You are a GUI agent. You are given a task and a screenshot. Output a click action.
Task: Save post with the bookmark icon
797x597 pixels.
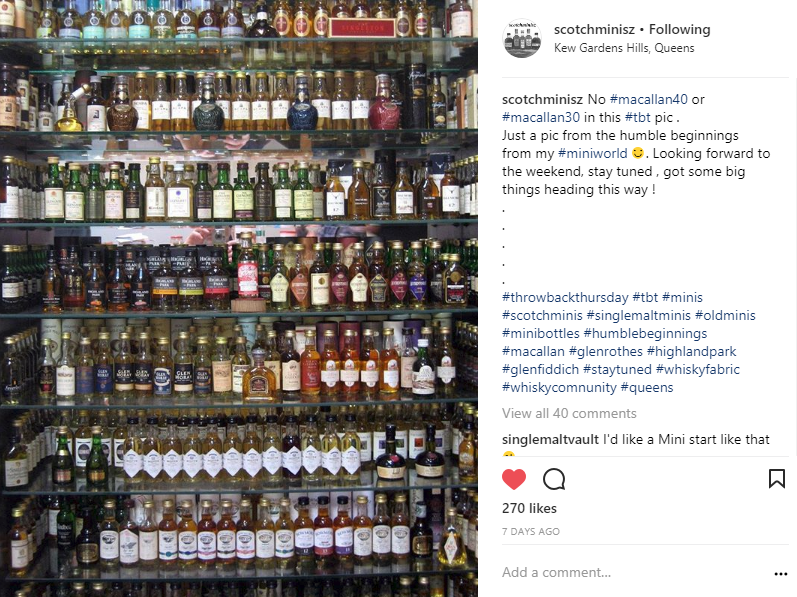pos(777,479)
